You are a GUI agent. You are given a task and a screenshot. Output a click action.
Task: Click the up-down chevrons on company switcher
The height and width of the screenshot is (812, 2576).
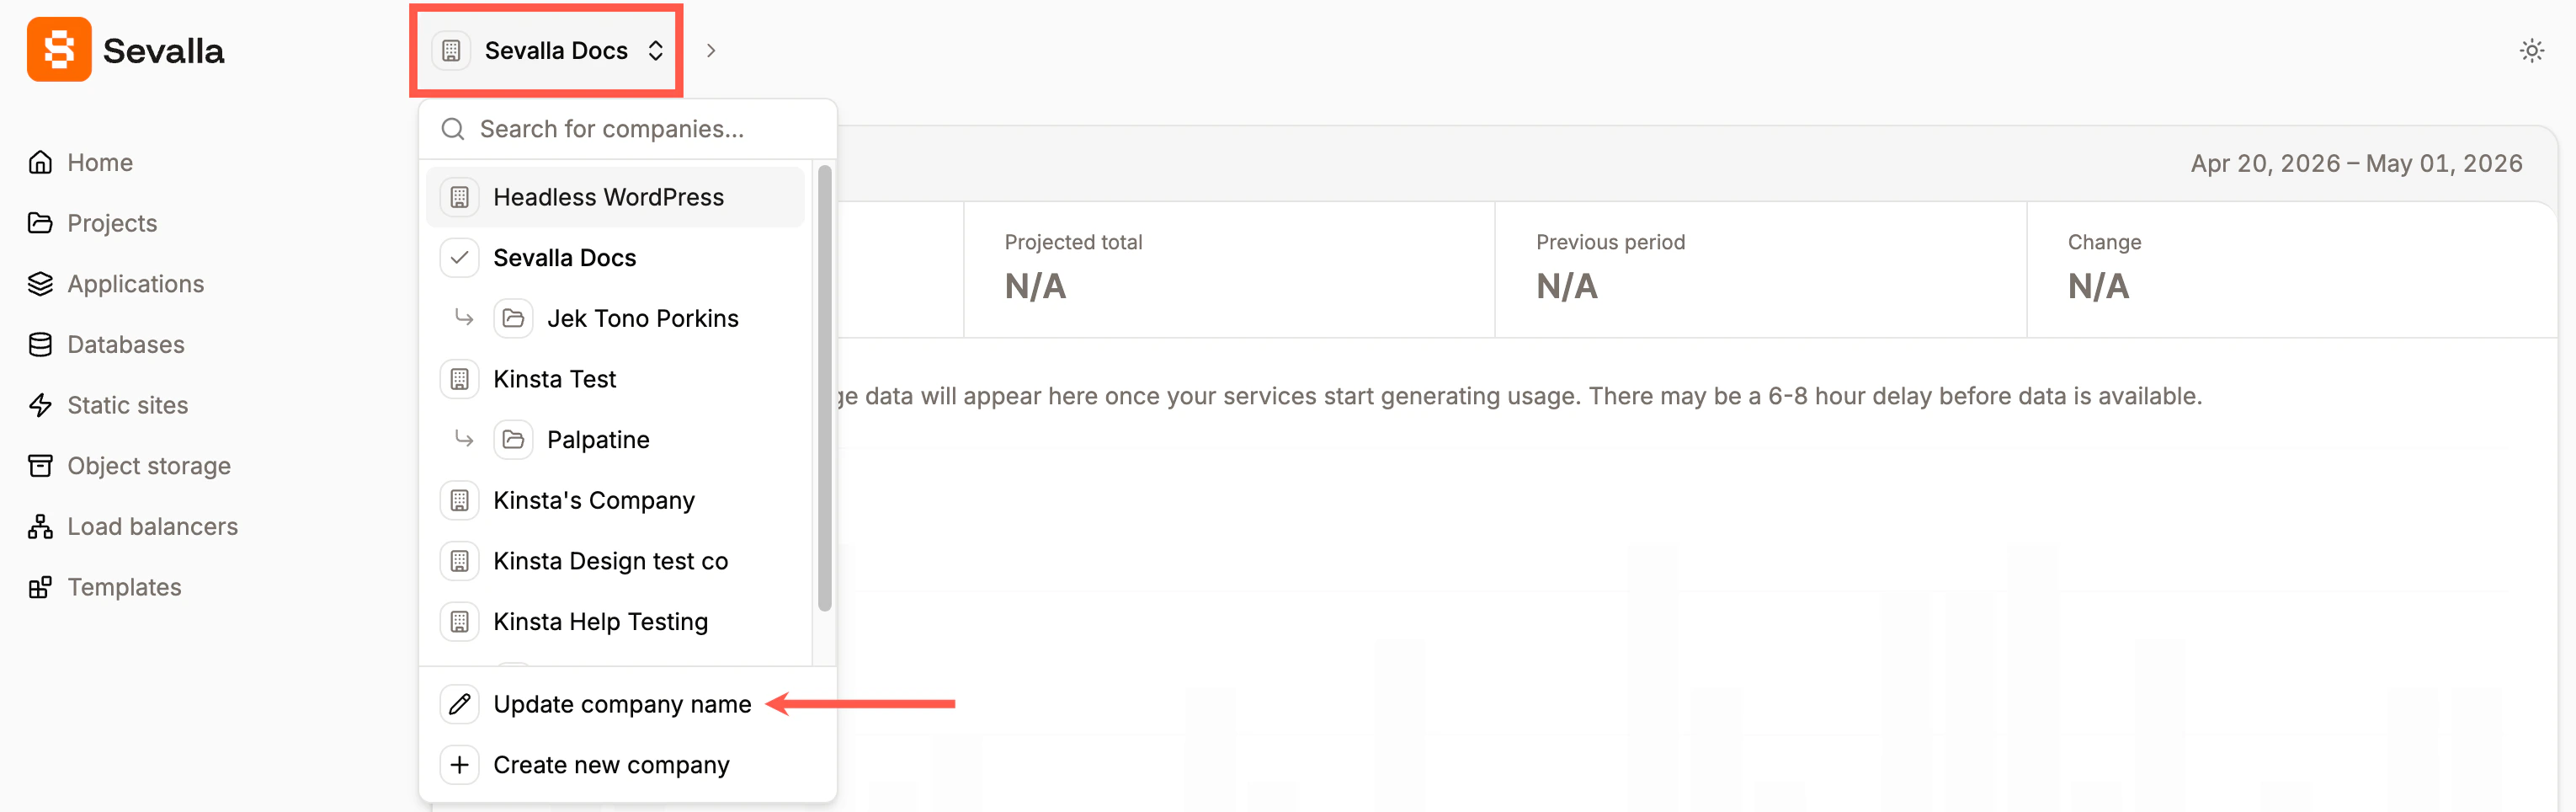[656, 51]
